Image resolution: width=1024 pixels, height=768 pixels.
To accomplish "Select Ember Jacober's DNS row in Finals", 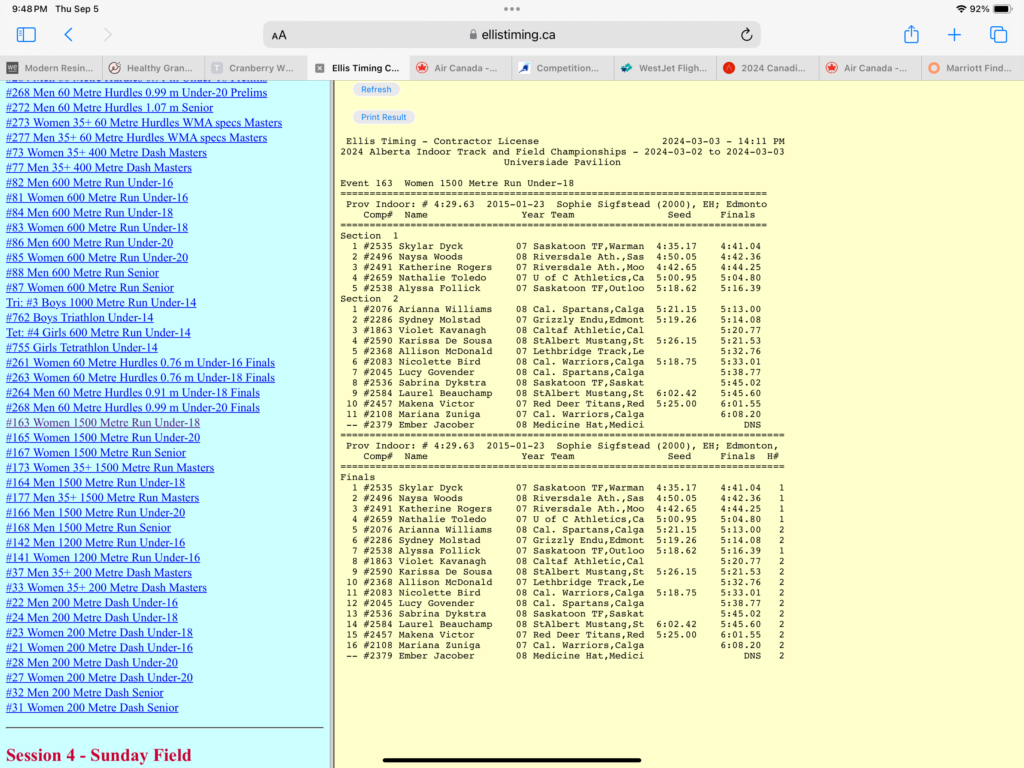I will coord(565,656).
